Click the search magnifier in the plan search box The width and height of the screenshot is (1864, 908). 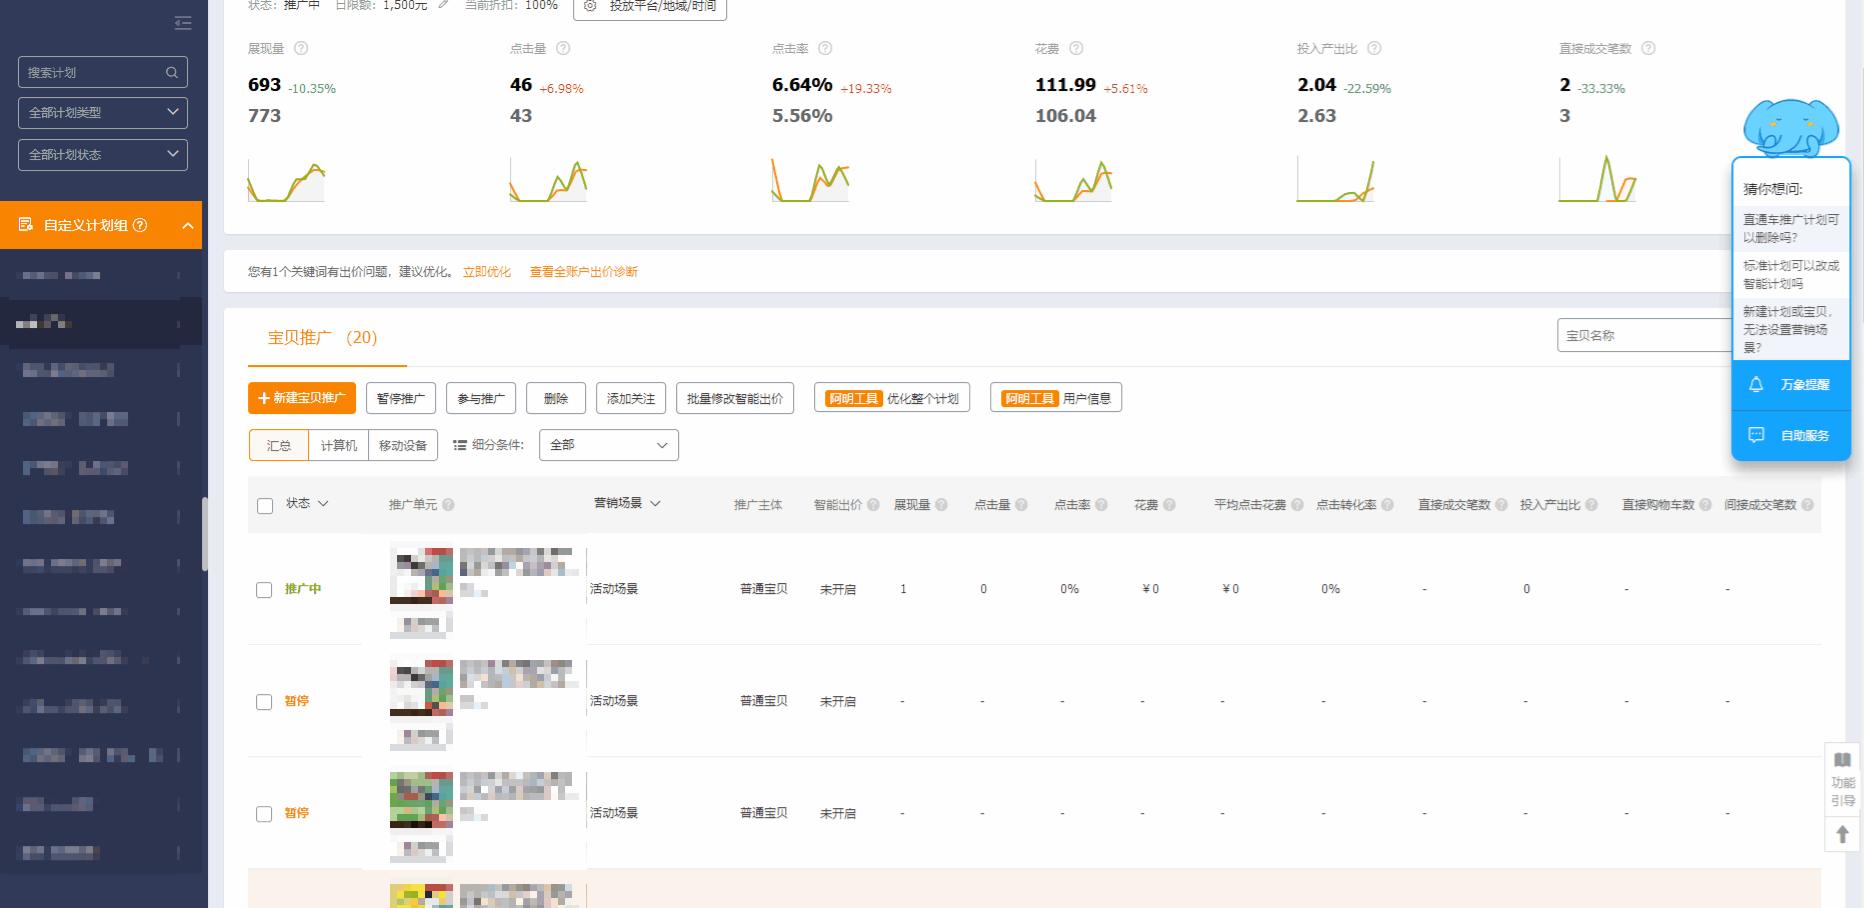172,72
